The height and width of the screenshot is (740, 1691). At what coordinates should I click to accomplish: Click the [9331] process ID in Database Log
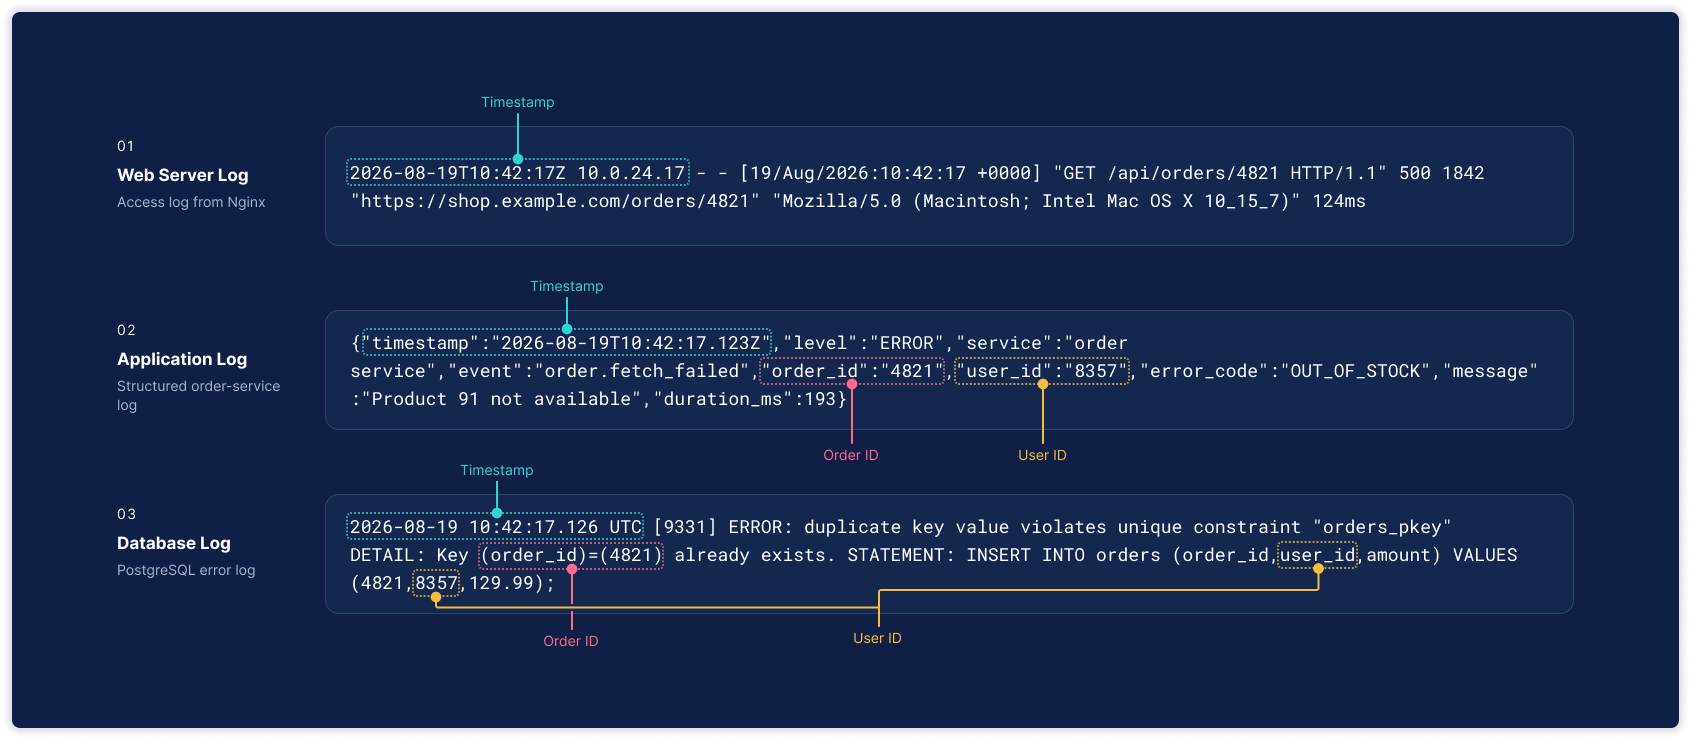[685, 527]
